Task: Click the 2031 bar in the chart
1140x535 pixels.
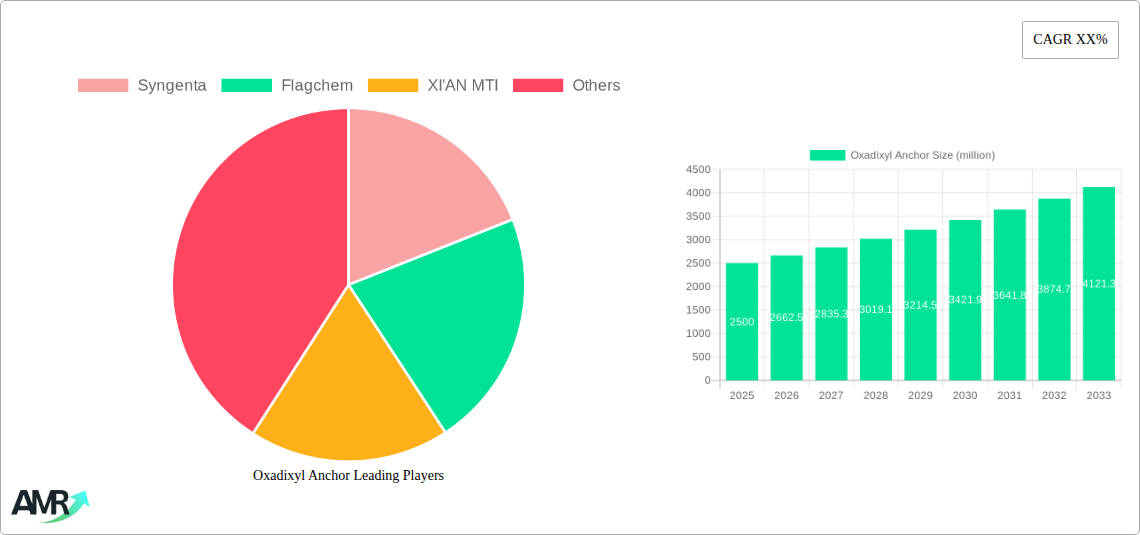Action: click(x=1009, y=295)
